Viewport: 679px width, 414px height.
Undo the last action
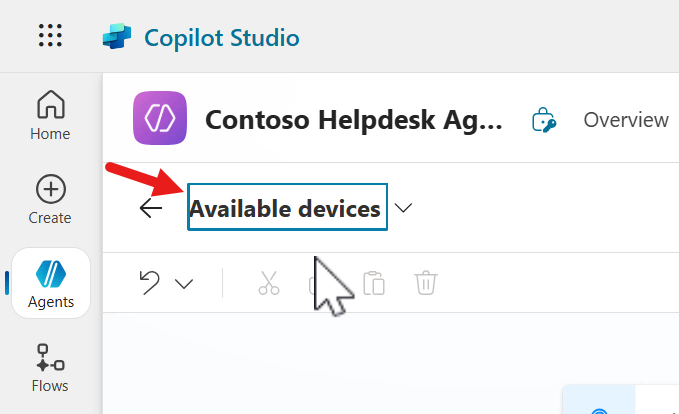150,283
